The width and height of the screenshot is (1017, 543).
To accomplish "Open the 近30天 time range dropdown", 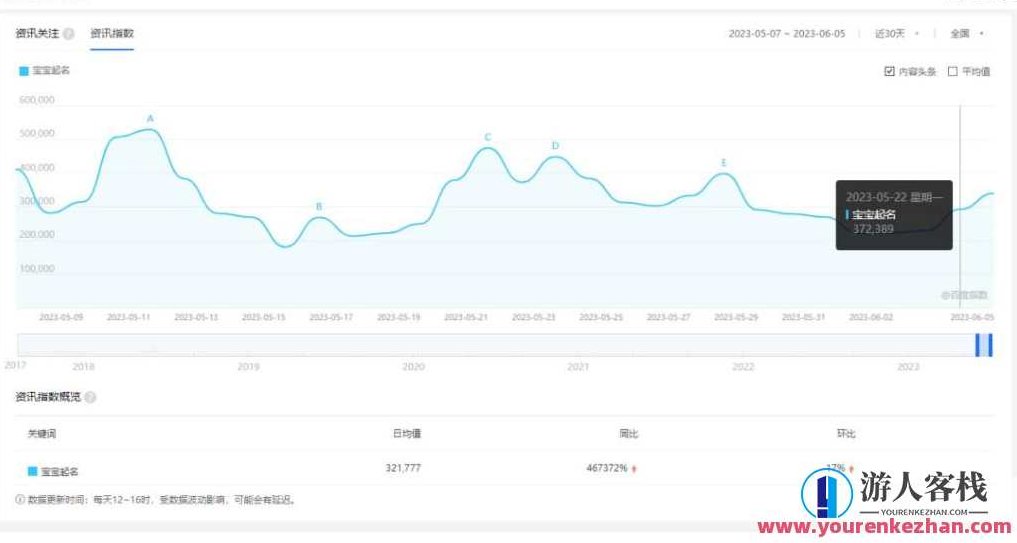I will coord(896,34).
